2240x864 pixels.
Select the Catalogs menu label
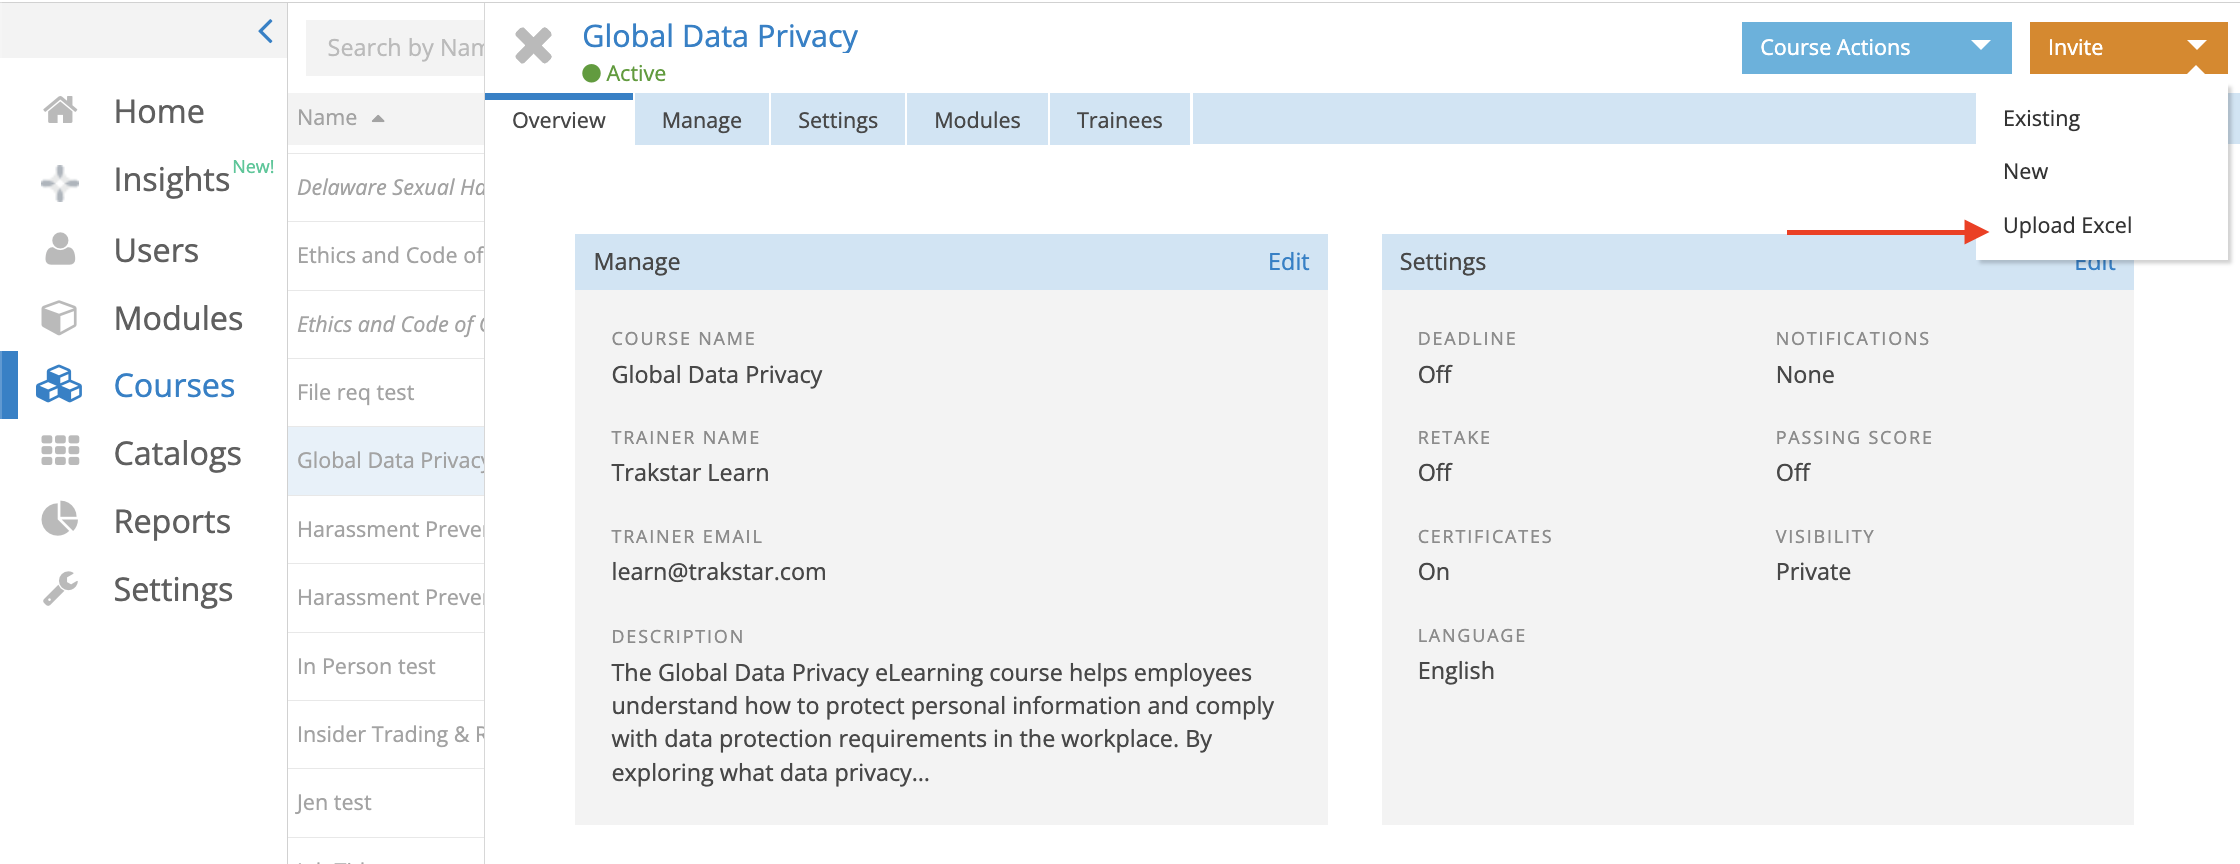click(x=177, y=454)
